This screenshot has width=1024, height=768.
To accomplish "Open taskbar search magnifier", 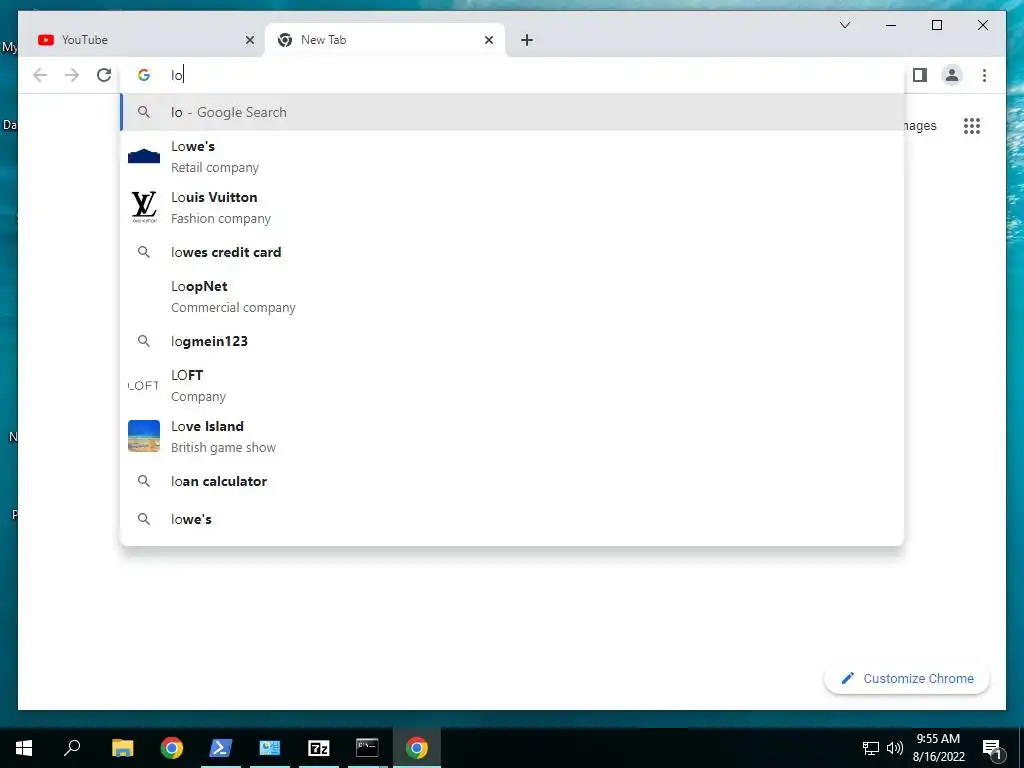I will [x=72, y=748].
